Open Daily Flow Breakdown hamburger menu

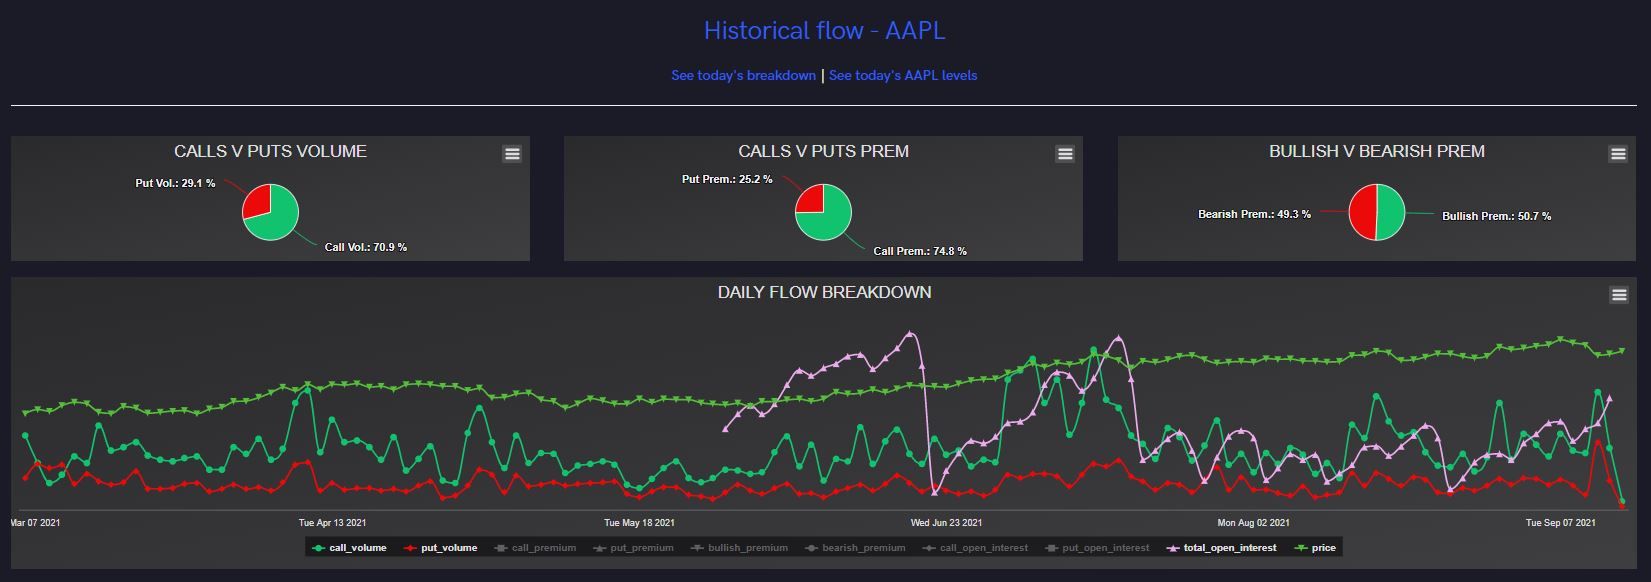[1618, 295]
